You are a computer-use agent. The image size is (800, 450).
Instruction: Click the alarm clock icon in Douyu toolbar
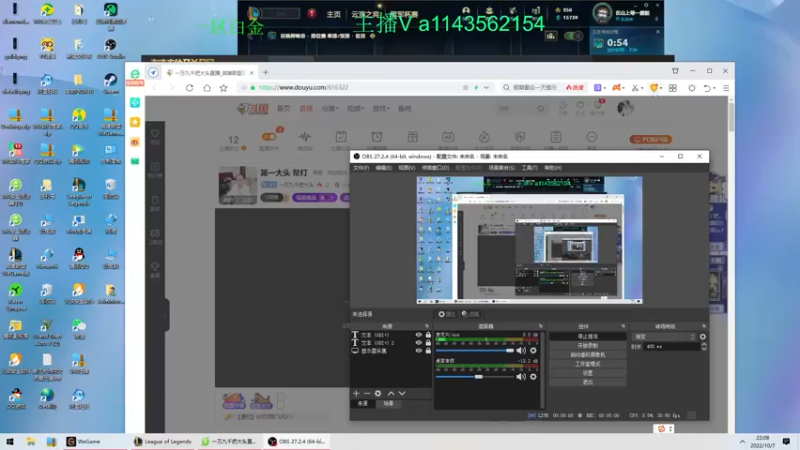[x=377, y=137]
